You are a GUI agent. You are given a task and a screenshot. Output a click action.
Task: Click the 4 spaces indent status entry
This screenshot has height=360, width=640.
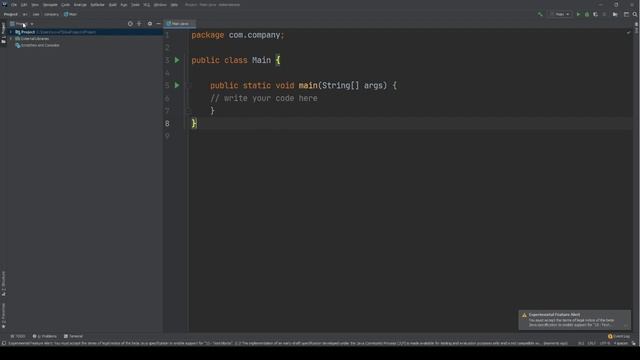click(x=621, y=343)
